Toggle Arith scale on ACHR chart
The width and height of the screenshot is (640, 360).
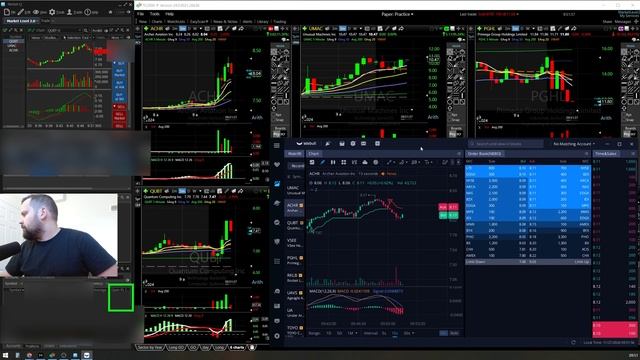pos(257,118)
